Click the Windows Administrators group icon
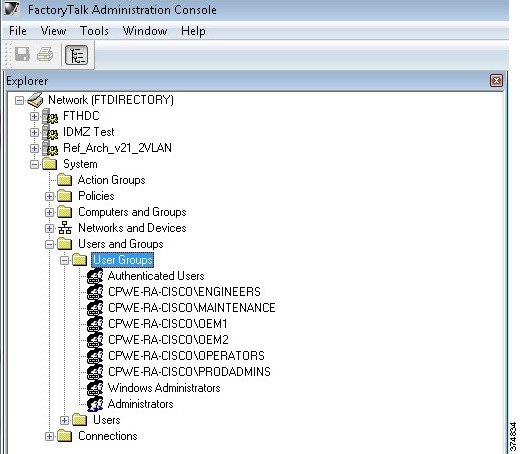The height and width of the screenshot is (454, 530). [x=95, y=388]
